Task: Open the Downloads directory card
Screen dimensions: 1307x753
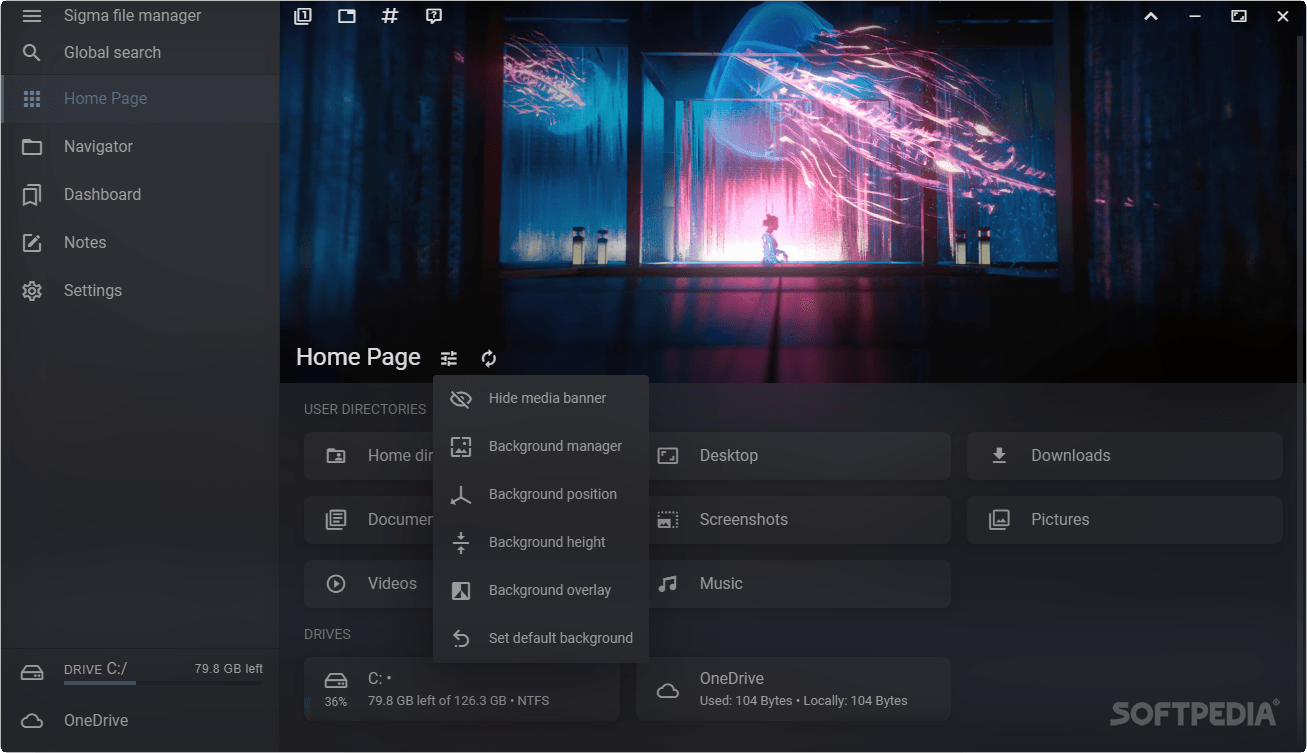Action: click(1125, 456)
